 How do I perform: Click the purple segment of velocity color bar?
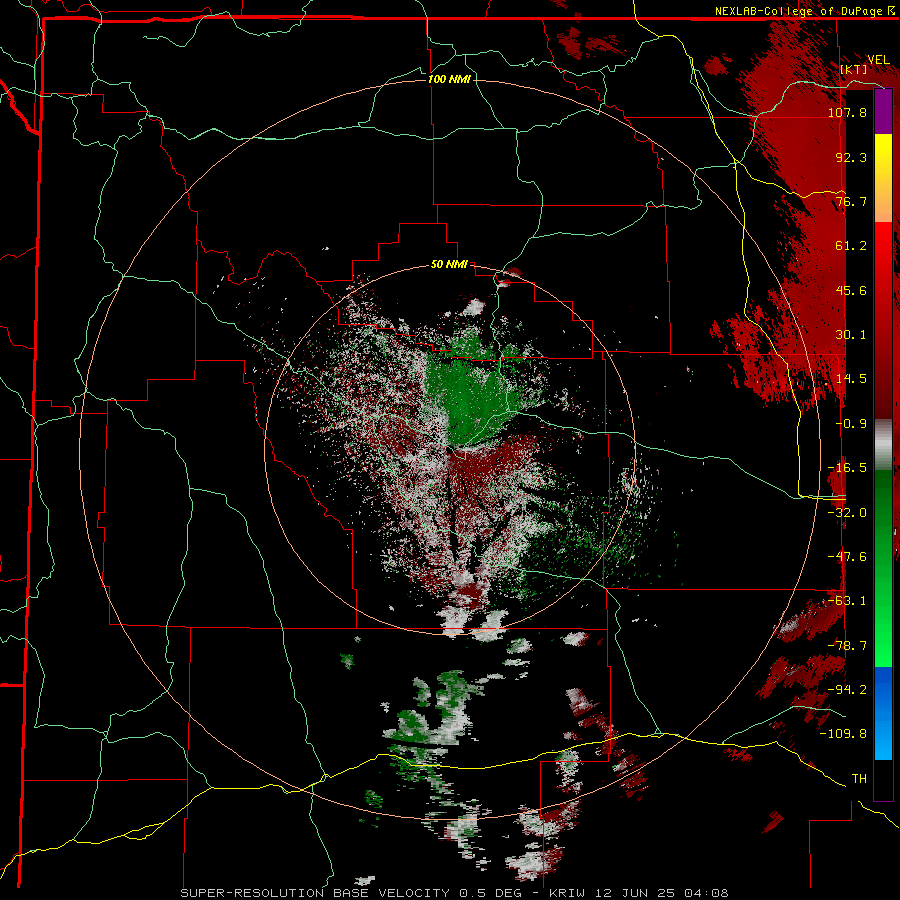tap(883, 111)
